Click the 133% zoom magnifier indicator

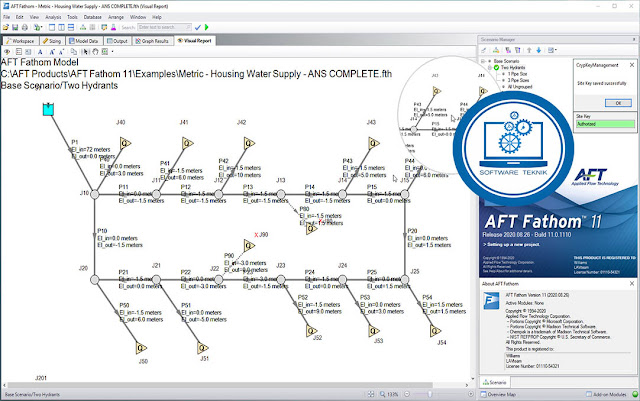(x=389, y=394)
